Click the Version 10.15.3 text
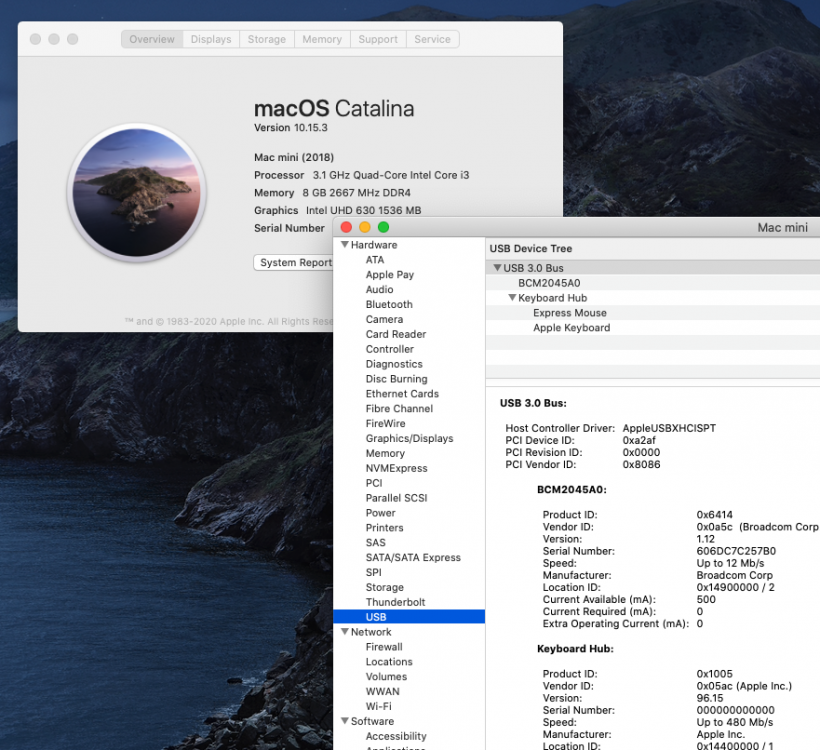This screenshot has height=750, width=820. pos(290,128)
